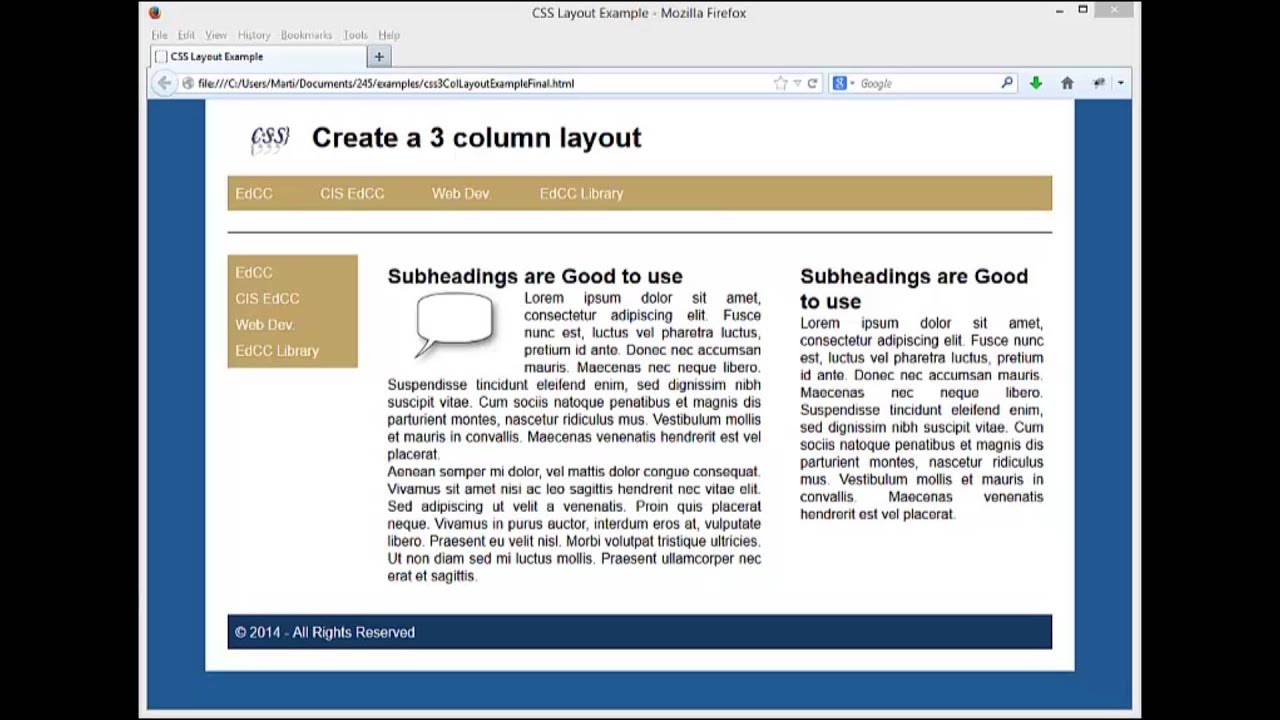This screenshot has width=1280, height=720.
Task: Open the URL history dropdown arrow
Action: [797, 84]
